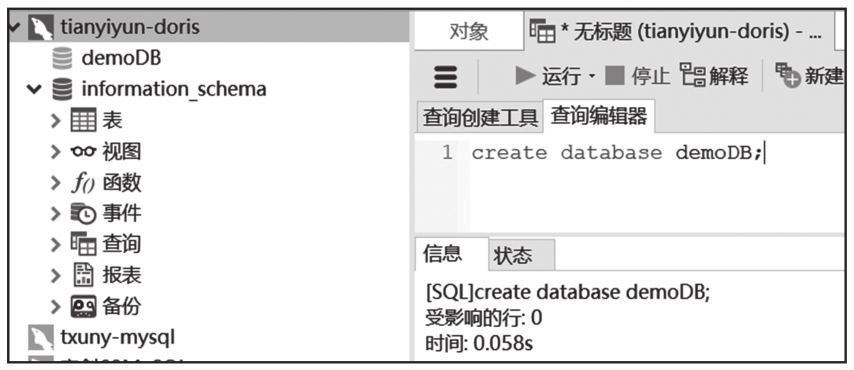
Task: Click in the SQL editor line one
Action: click(x=654, y=153)
